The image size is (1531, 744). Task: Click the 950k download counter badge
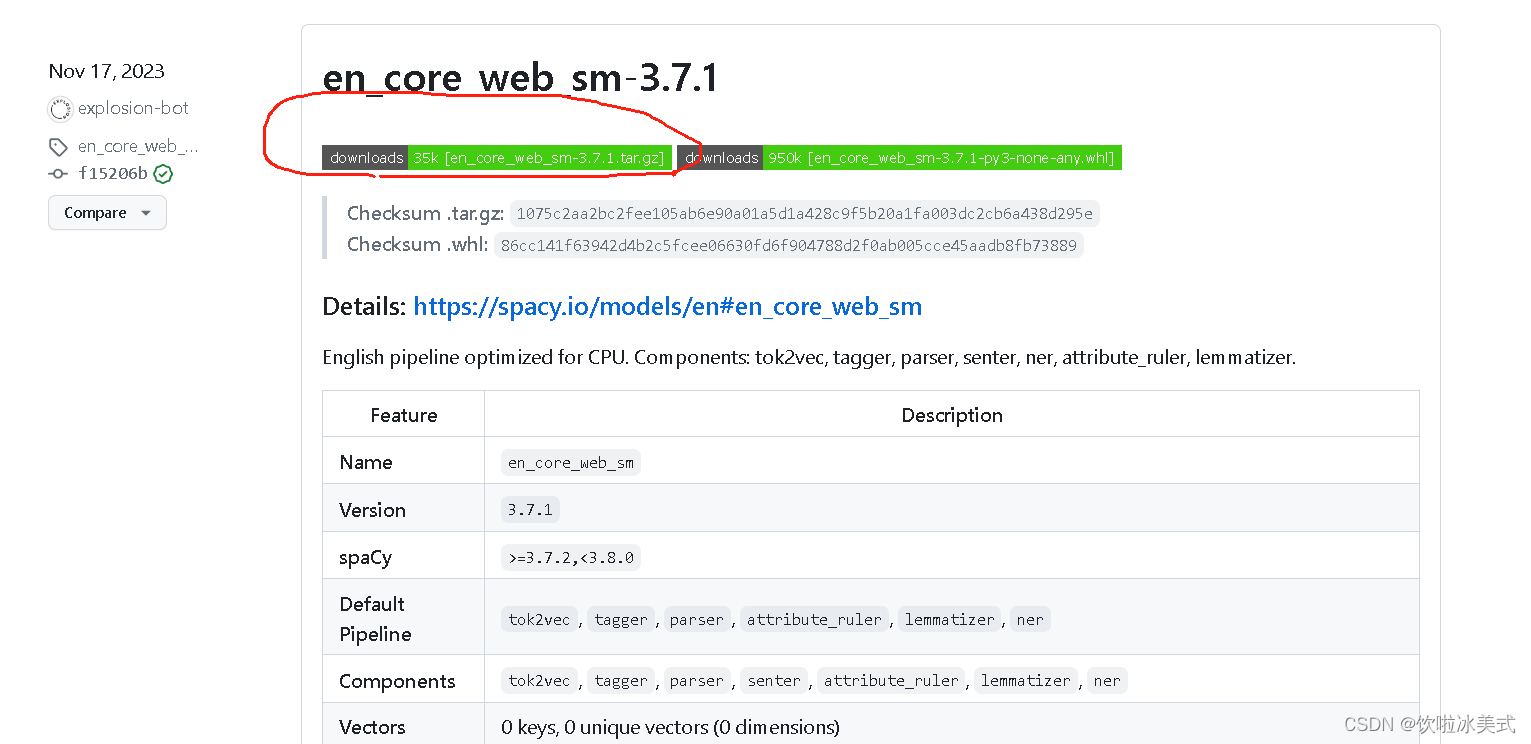941,157
